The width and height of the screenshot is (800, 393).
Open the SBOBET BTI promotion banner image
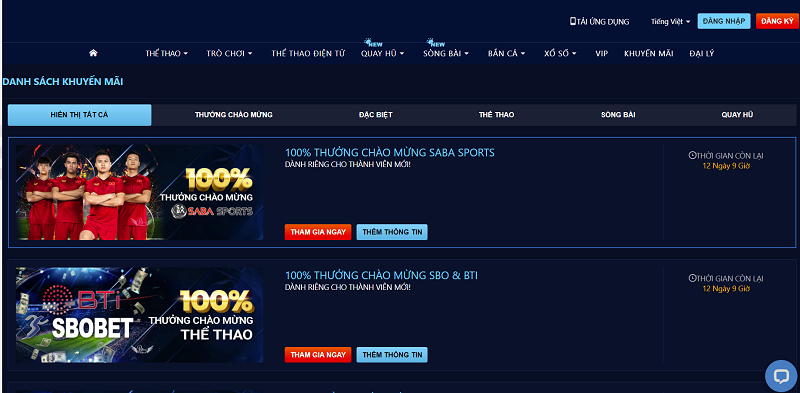coord(139,315)
